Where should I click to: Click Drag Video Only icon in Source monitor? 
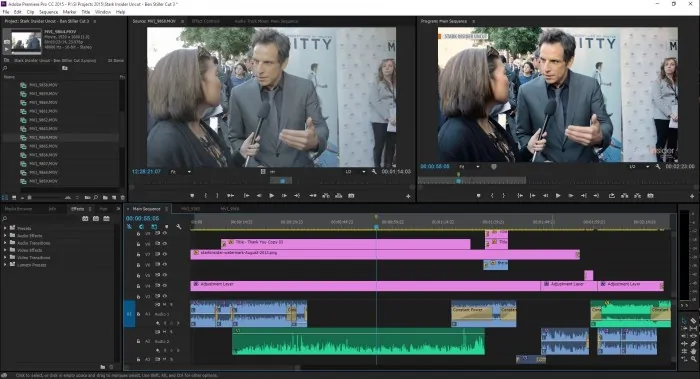click(x=263, y=171)
